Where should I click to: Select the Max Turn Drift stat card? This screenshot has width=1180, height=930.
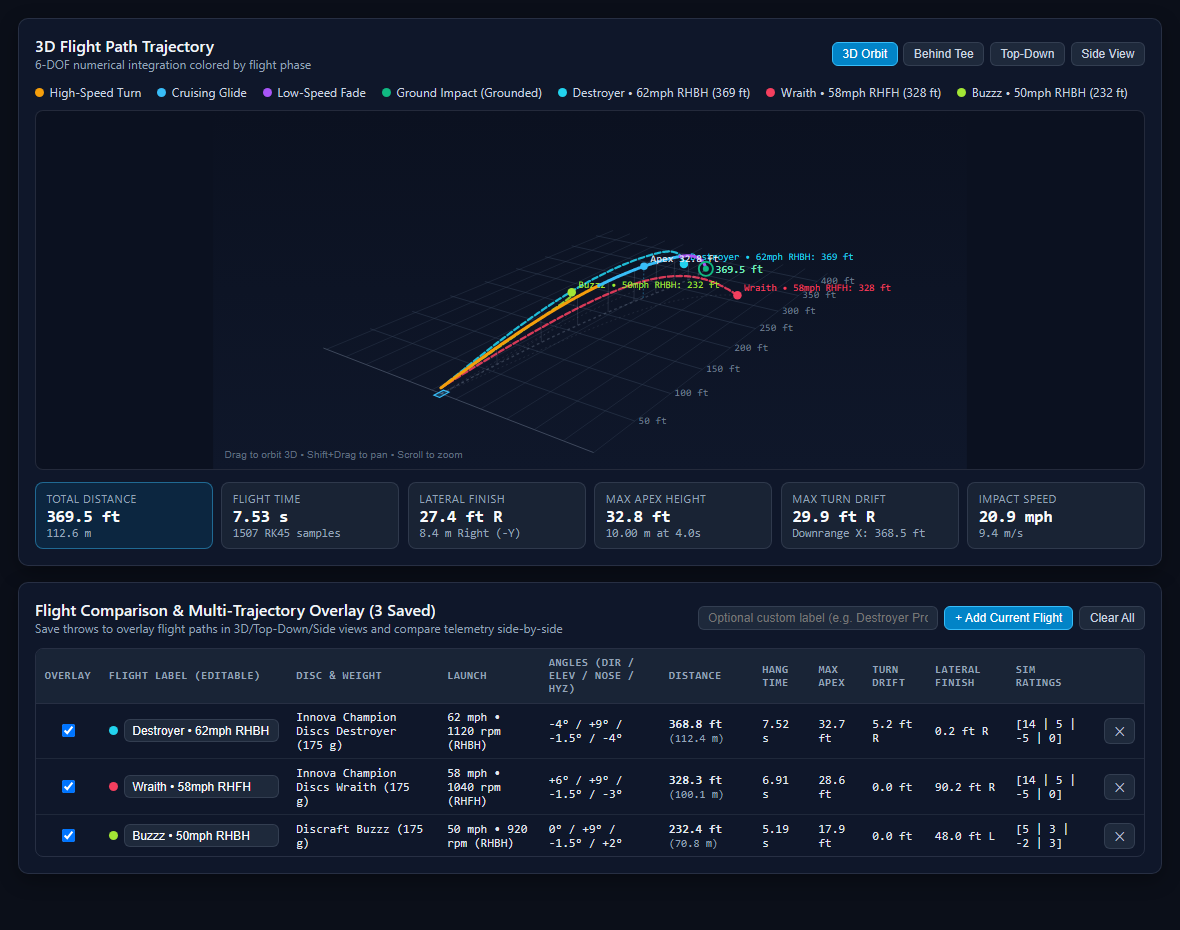point(869,515)
